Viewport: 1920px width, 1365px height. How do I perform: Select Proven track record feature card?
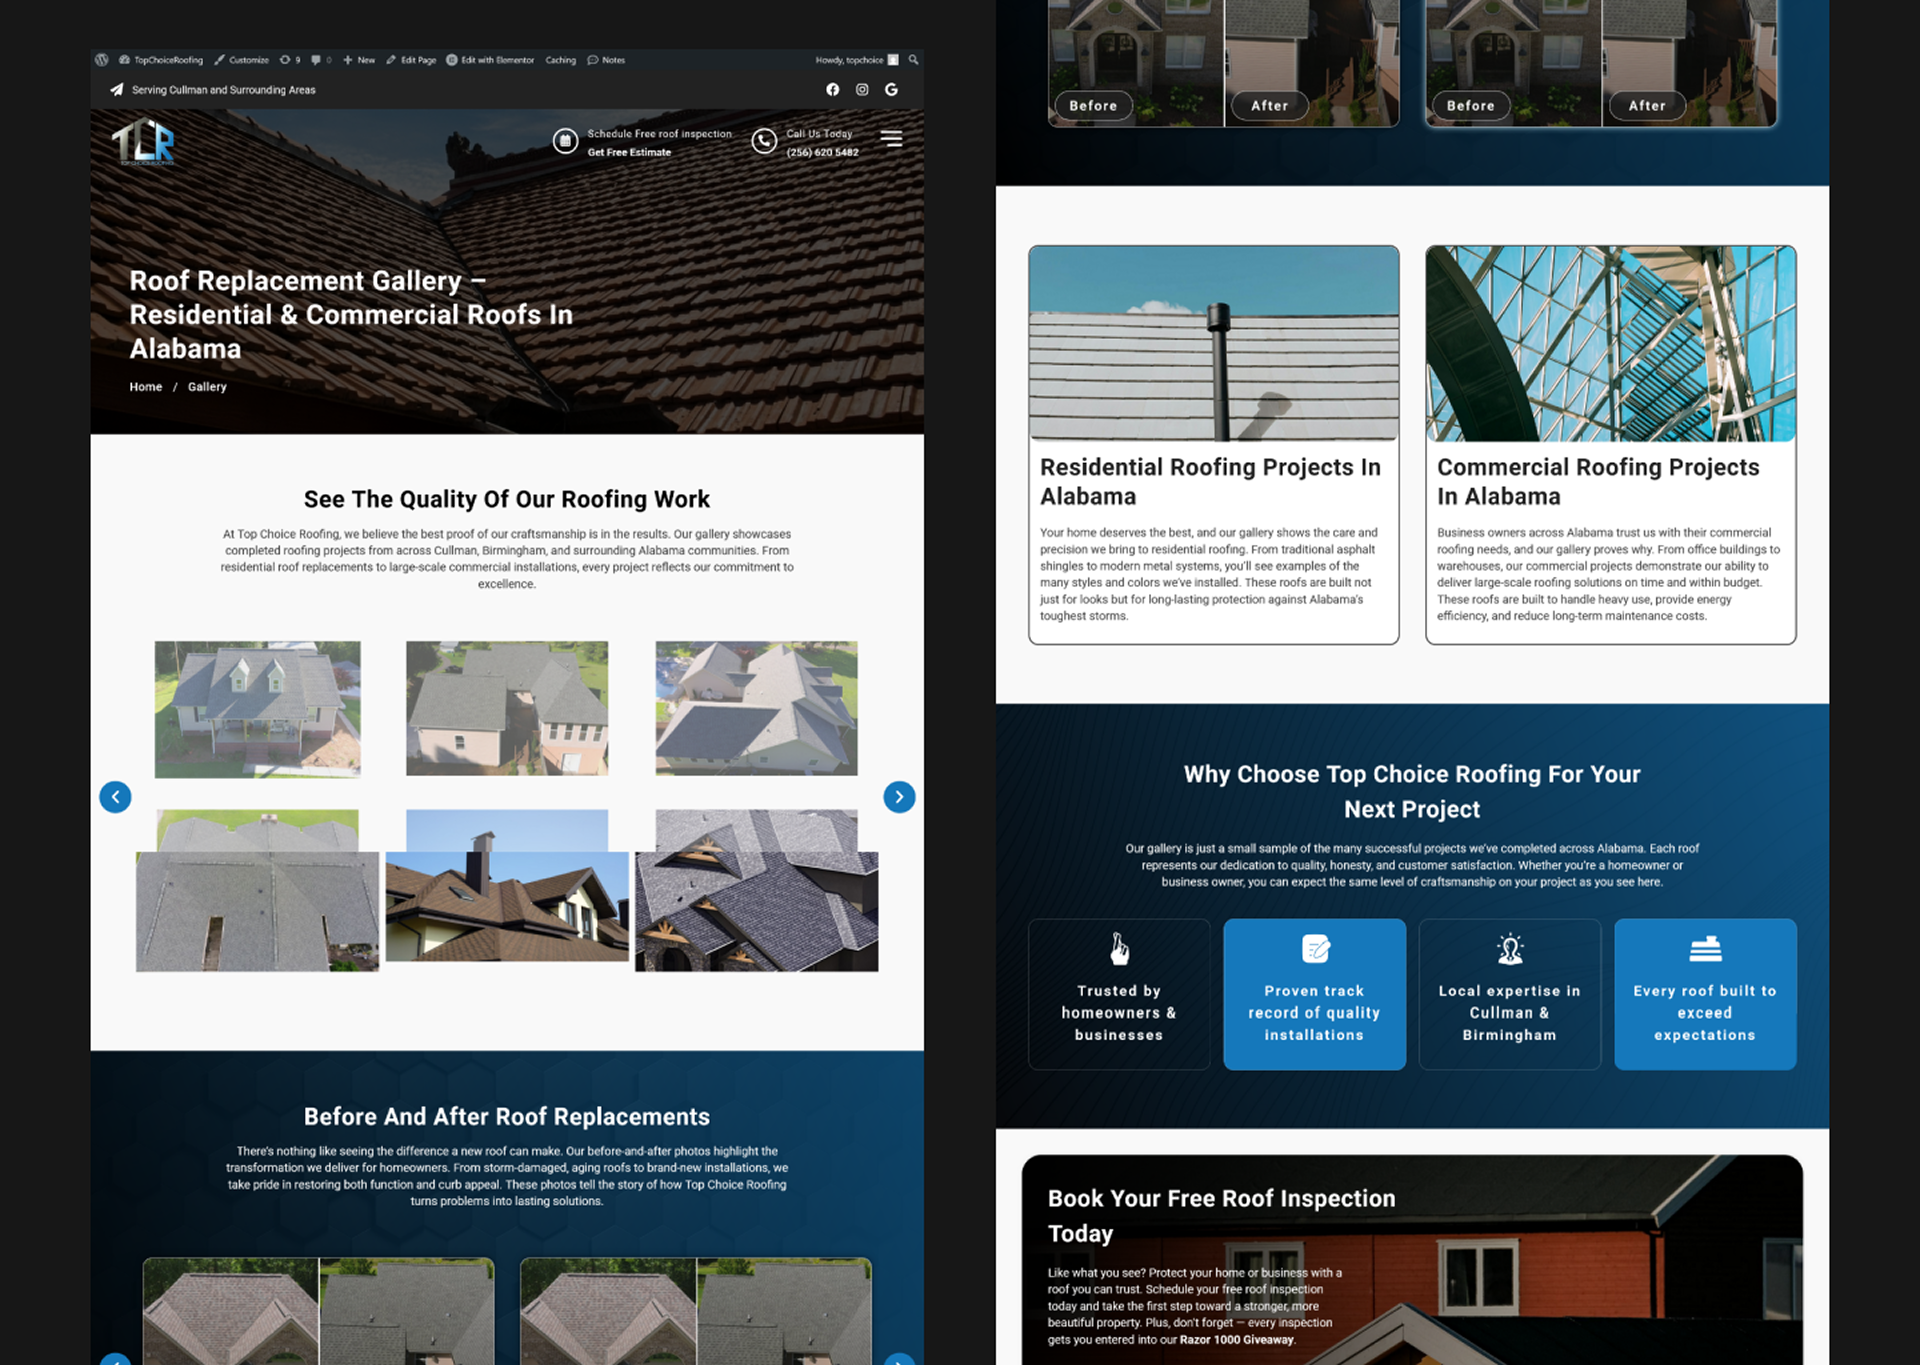click(1314, 994)
